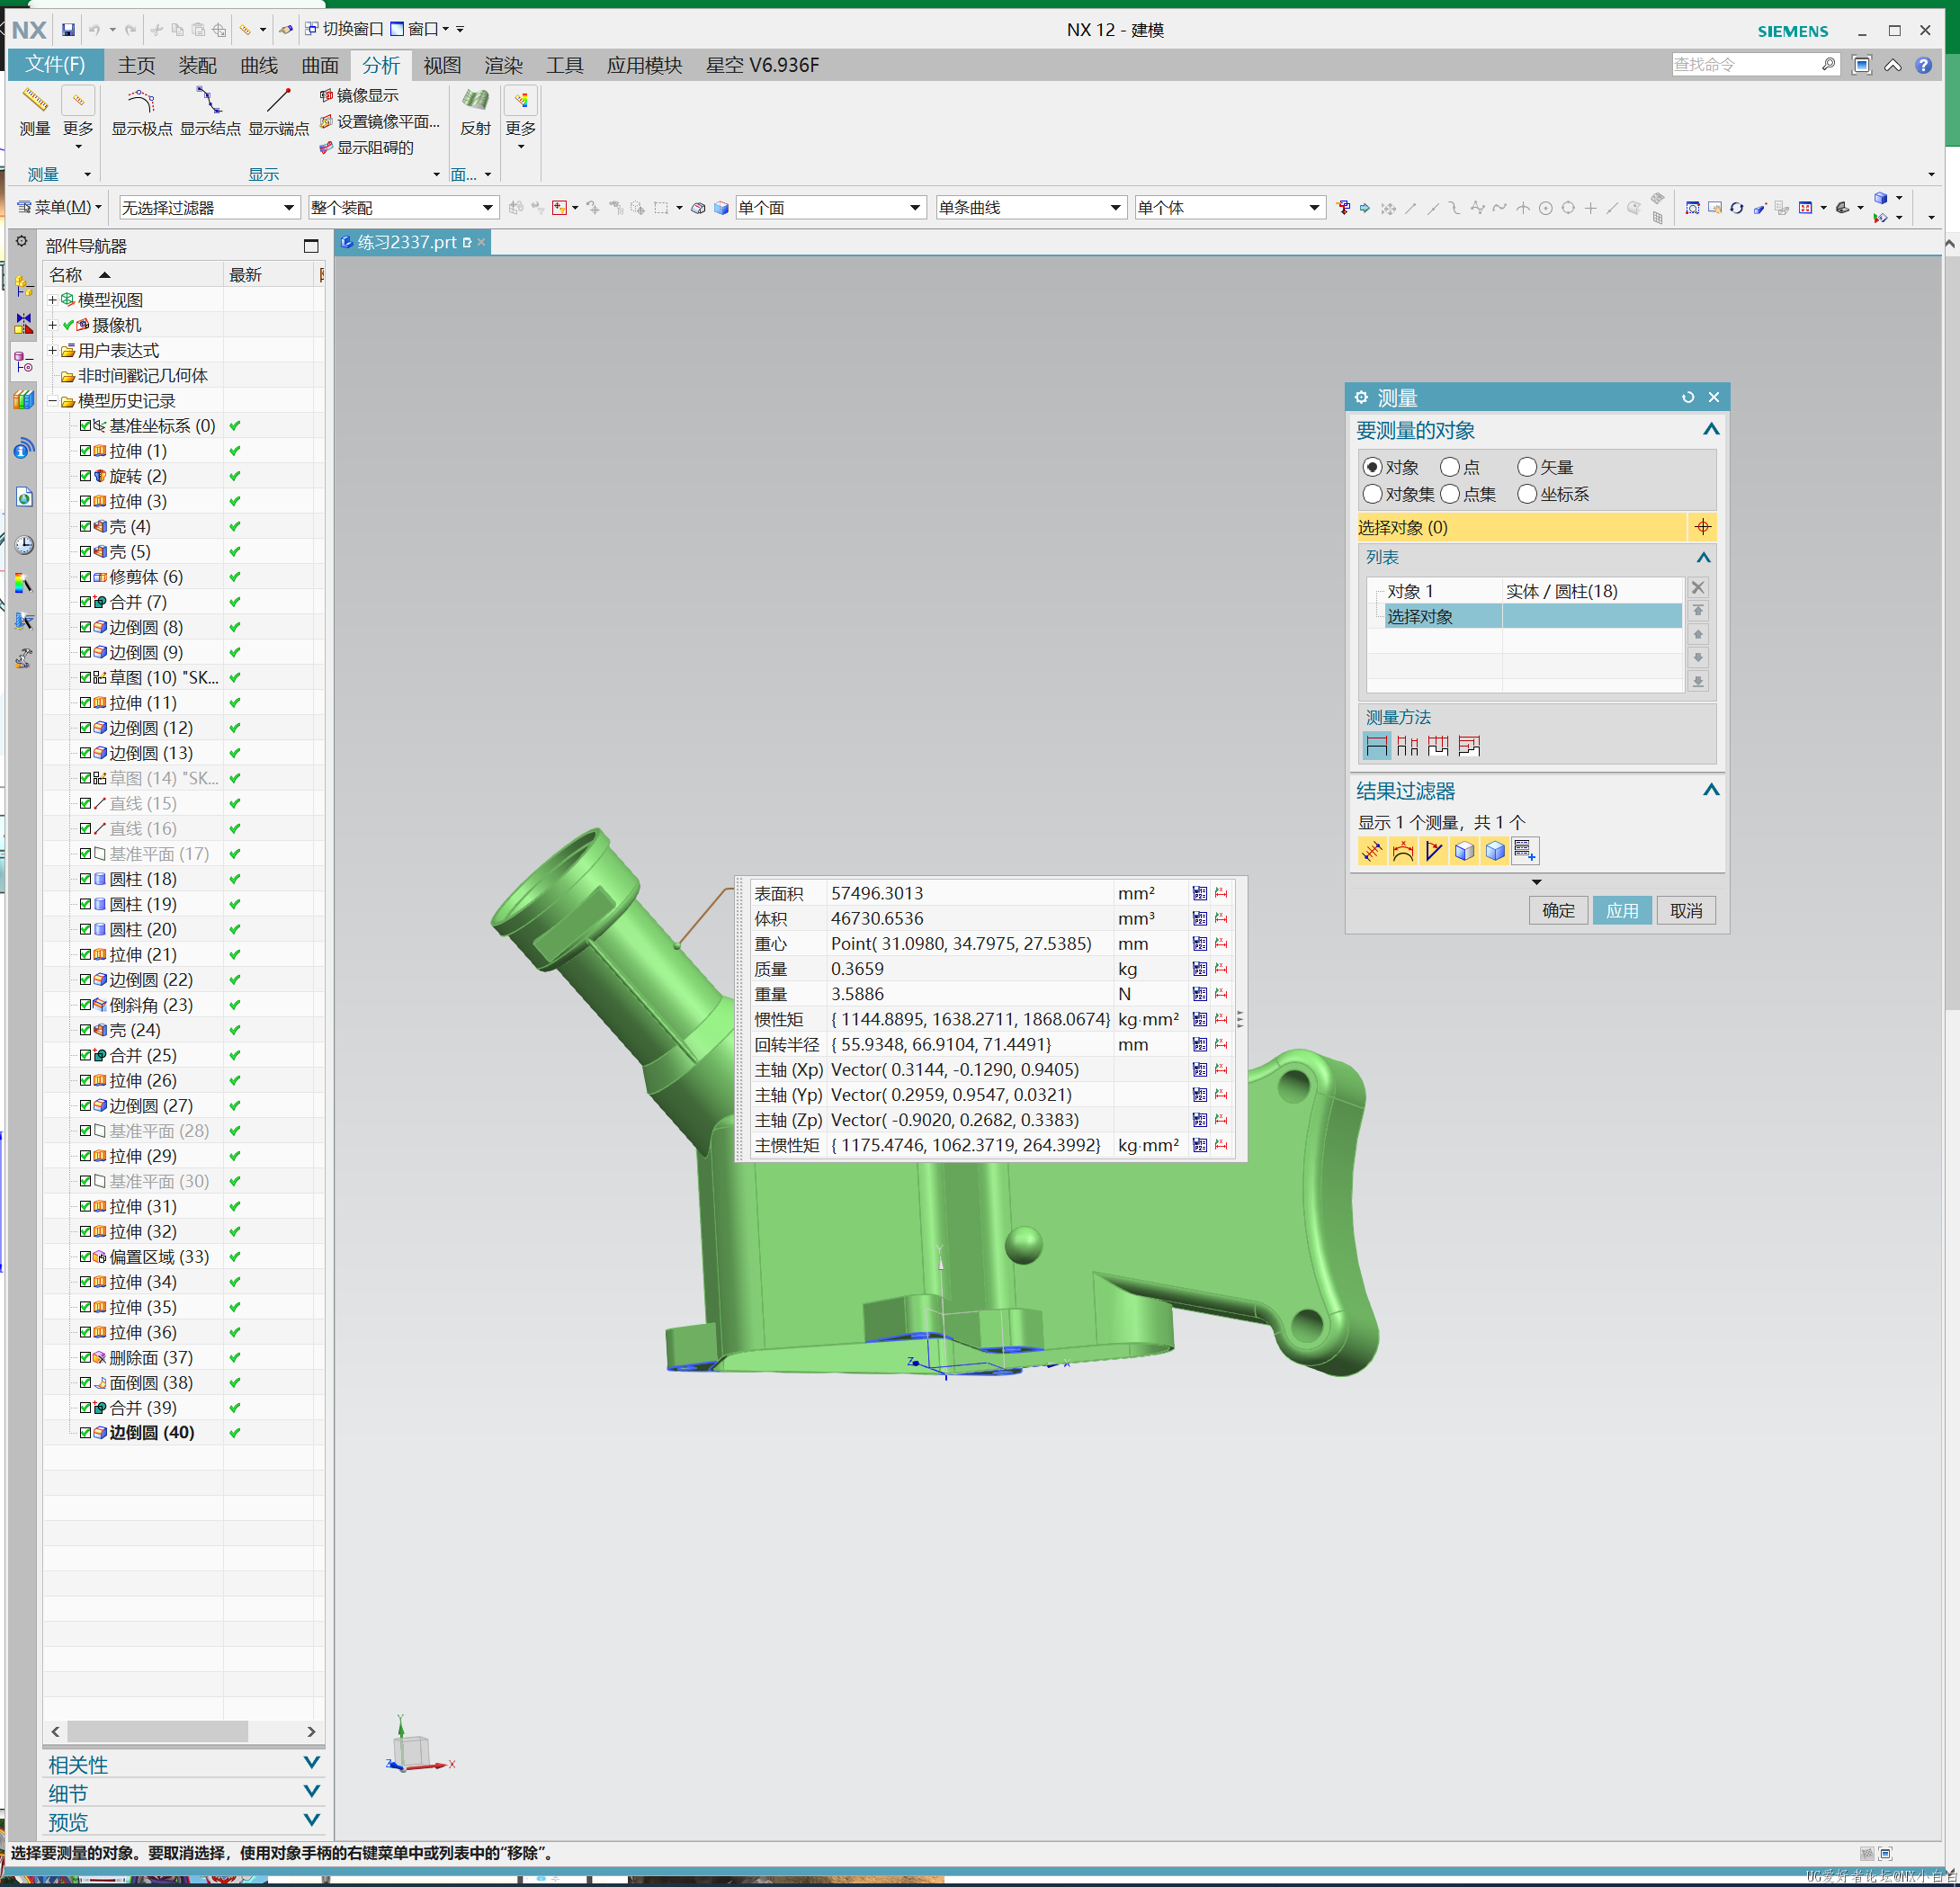Click the full screen icon beside search box
The height and width of the screenshot is (1887, 1960).
1861,65
